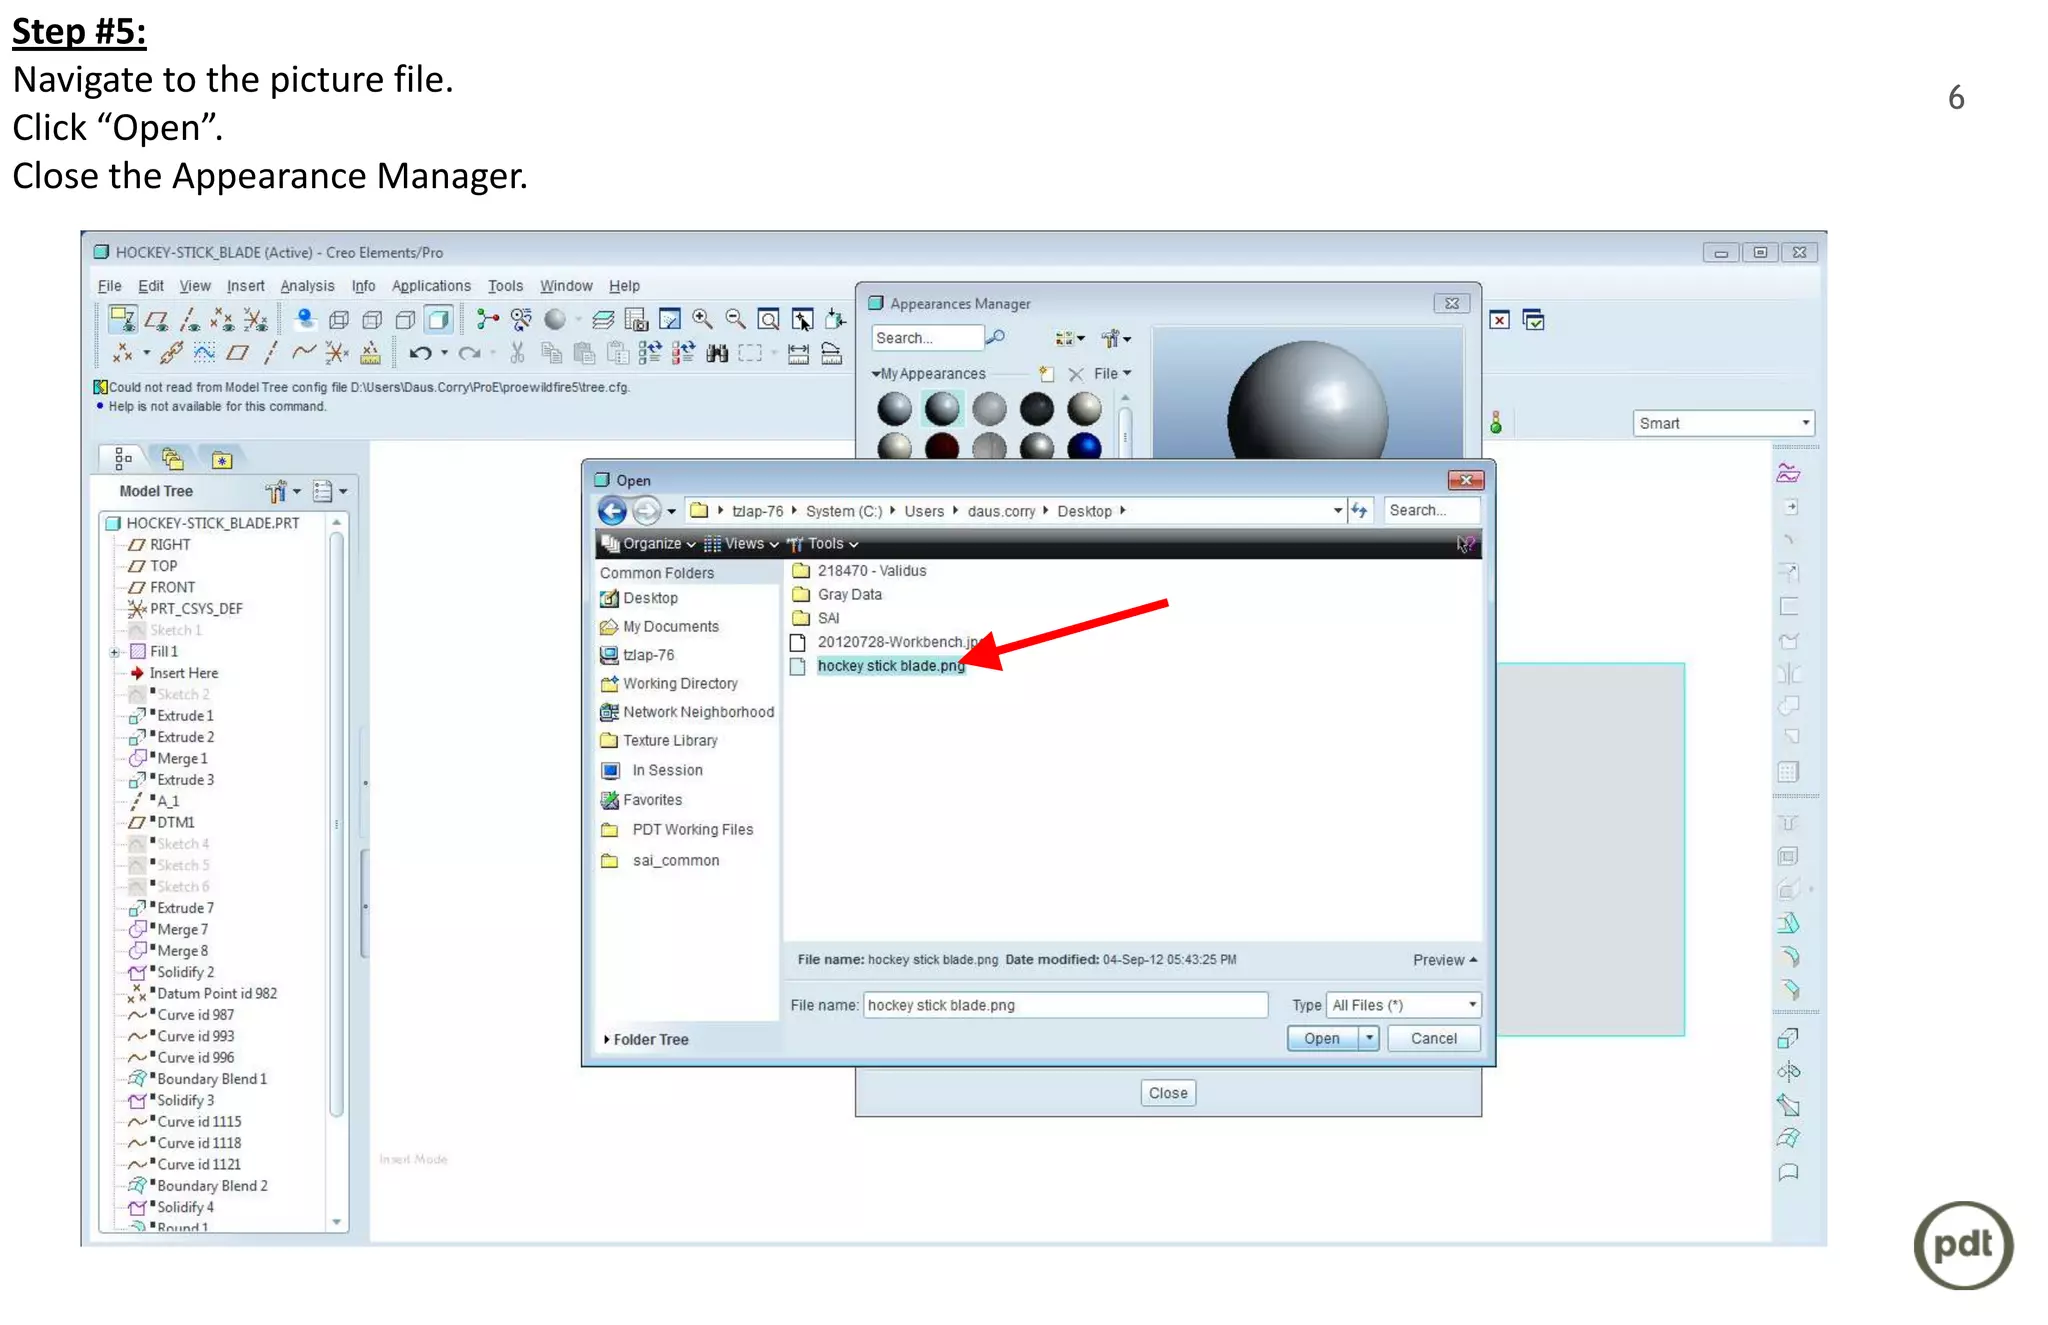Click Close button of Appearances Manager
The image size is (2048, 1325).
(1167, 1093)
